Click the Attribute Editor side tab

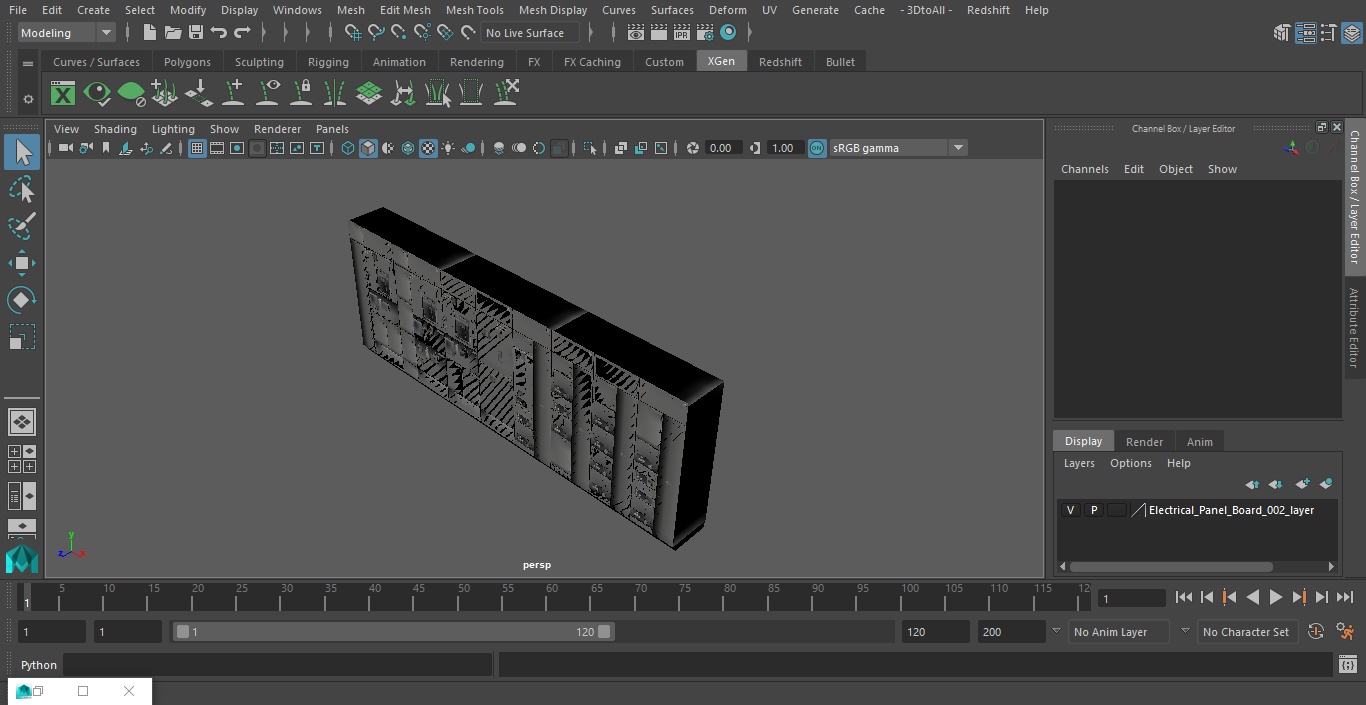[1354, 328]
